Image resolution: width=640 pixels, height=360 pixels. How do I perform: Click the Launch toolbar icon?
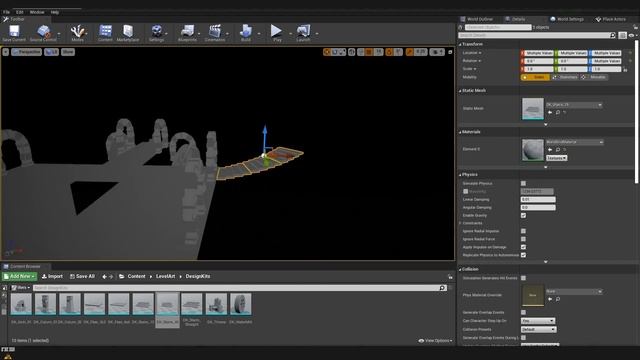point(303,33)
